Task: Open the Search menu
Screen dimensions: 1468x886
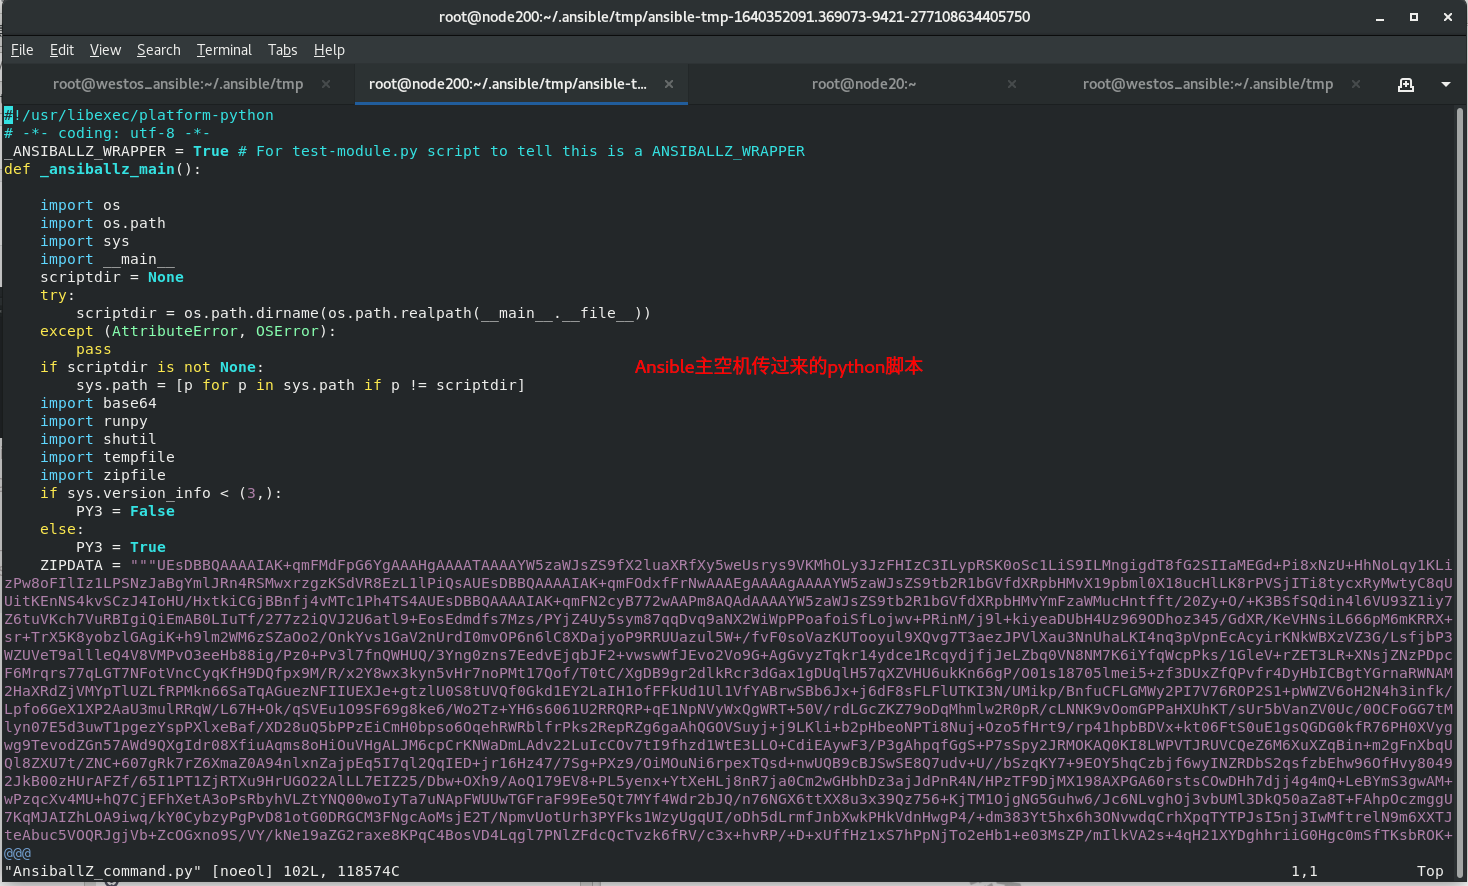Action: point(159,50)
